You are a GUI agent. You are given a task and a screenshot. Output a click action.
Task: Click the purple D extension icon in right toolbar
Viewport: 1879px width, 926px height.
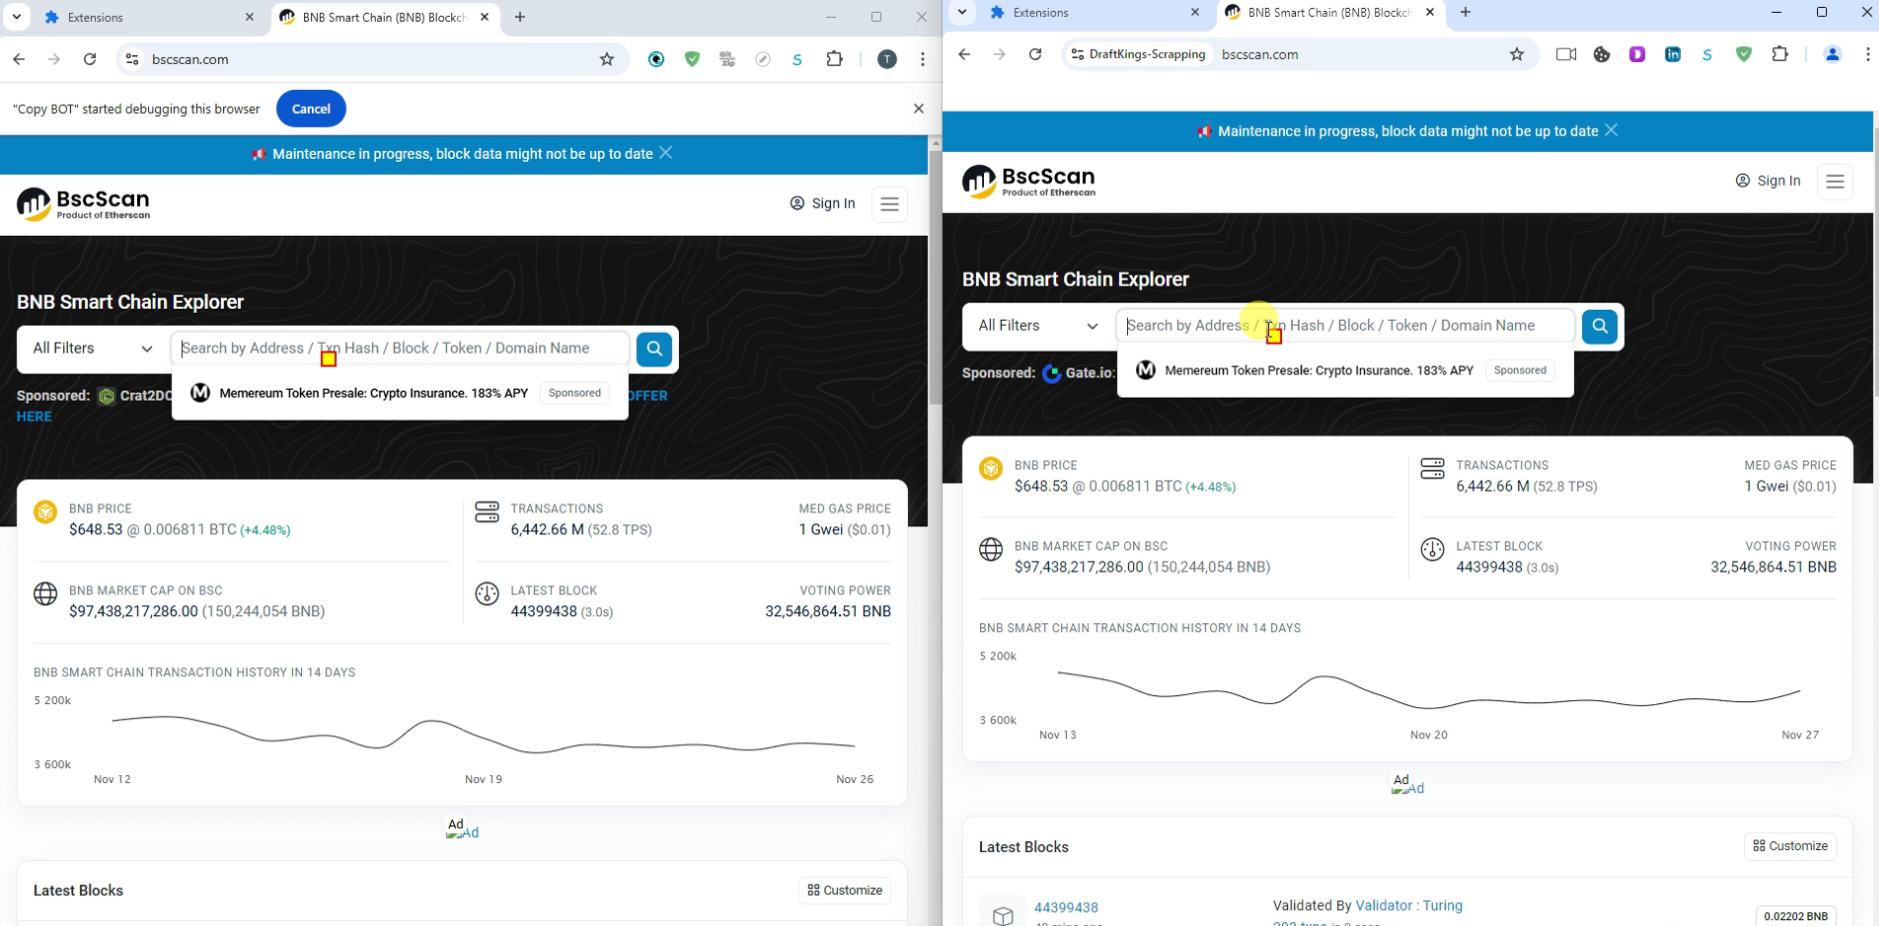[x=1637, y=54]
